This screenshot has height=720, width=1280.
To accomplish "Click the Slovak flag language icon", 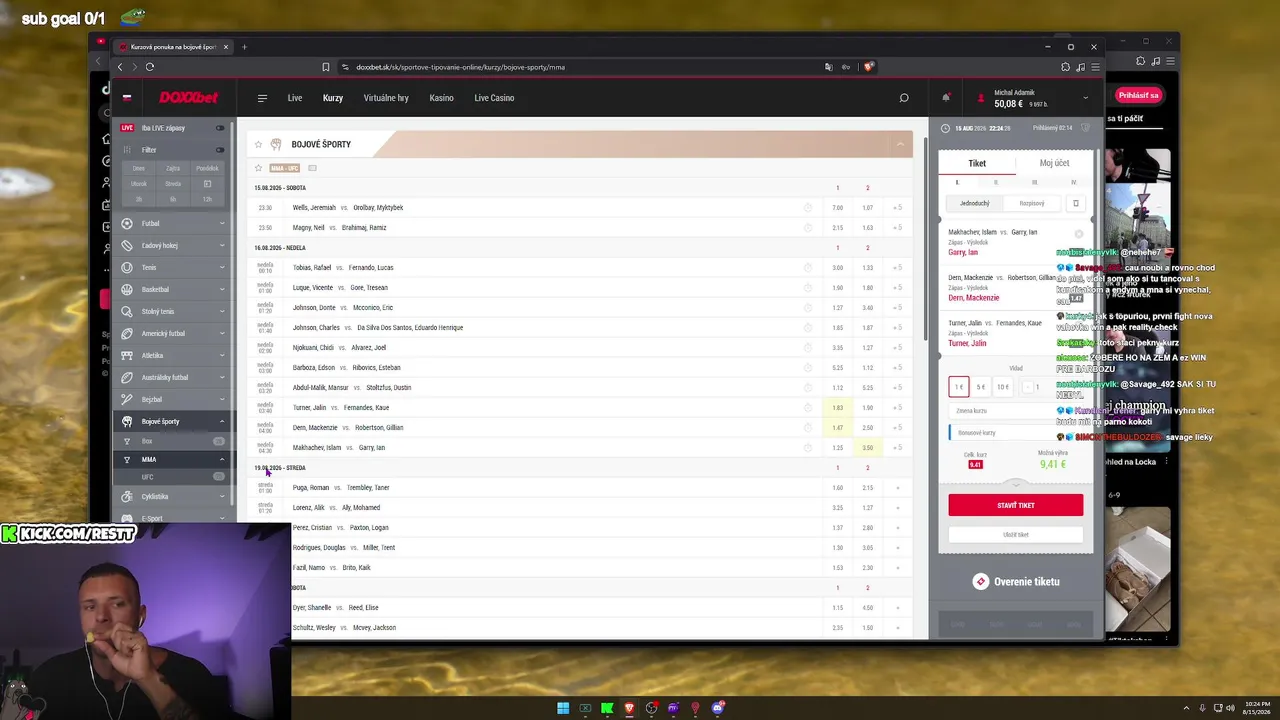I will [127, 98].
